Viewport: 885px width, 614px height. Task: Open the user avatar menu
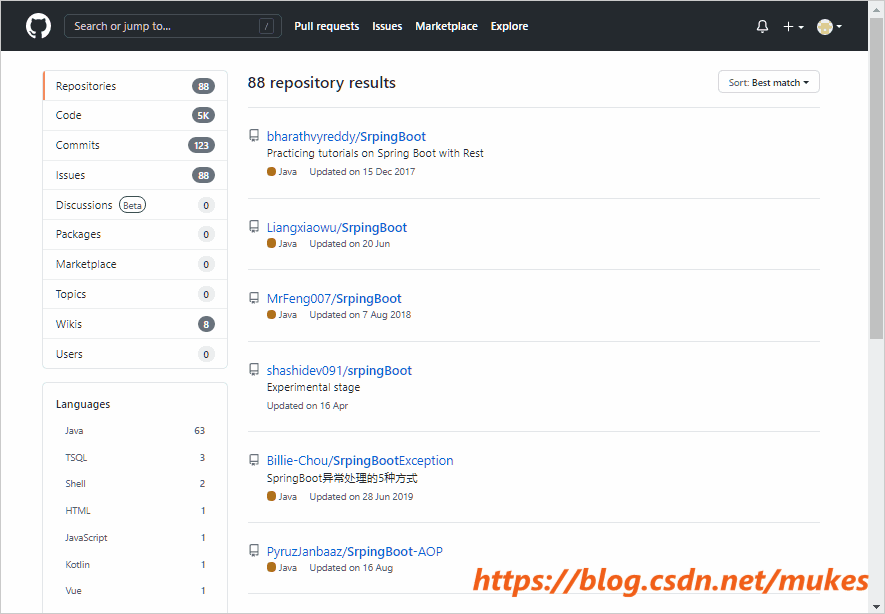pyautogui.click(x=829, y=27)
